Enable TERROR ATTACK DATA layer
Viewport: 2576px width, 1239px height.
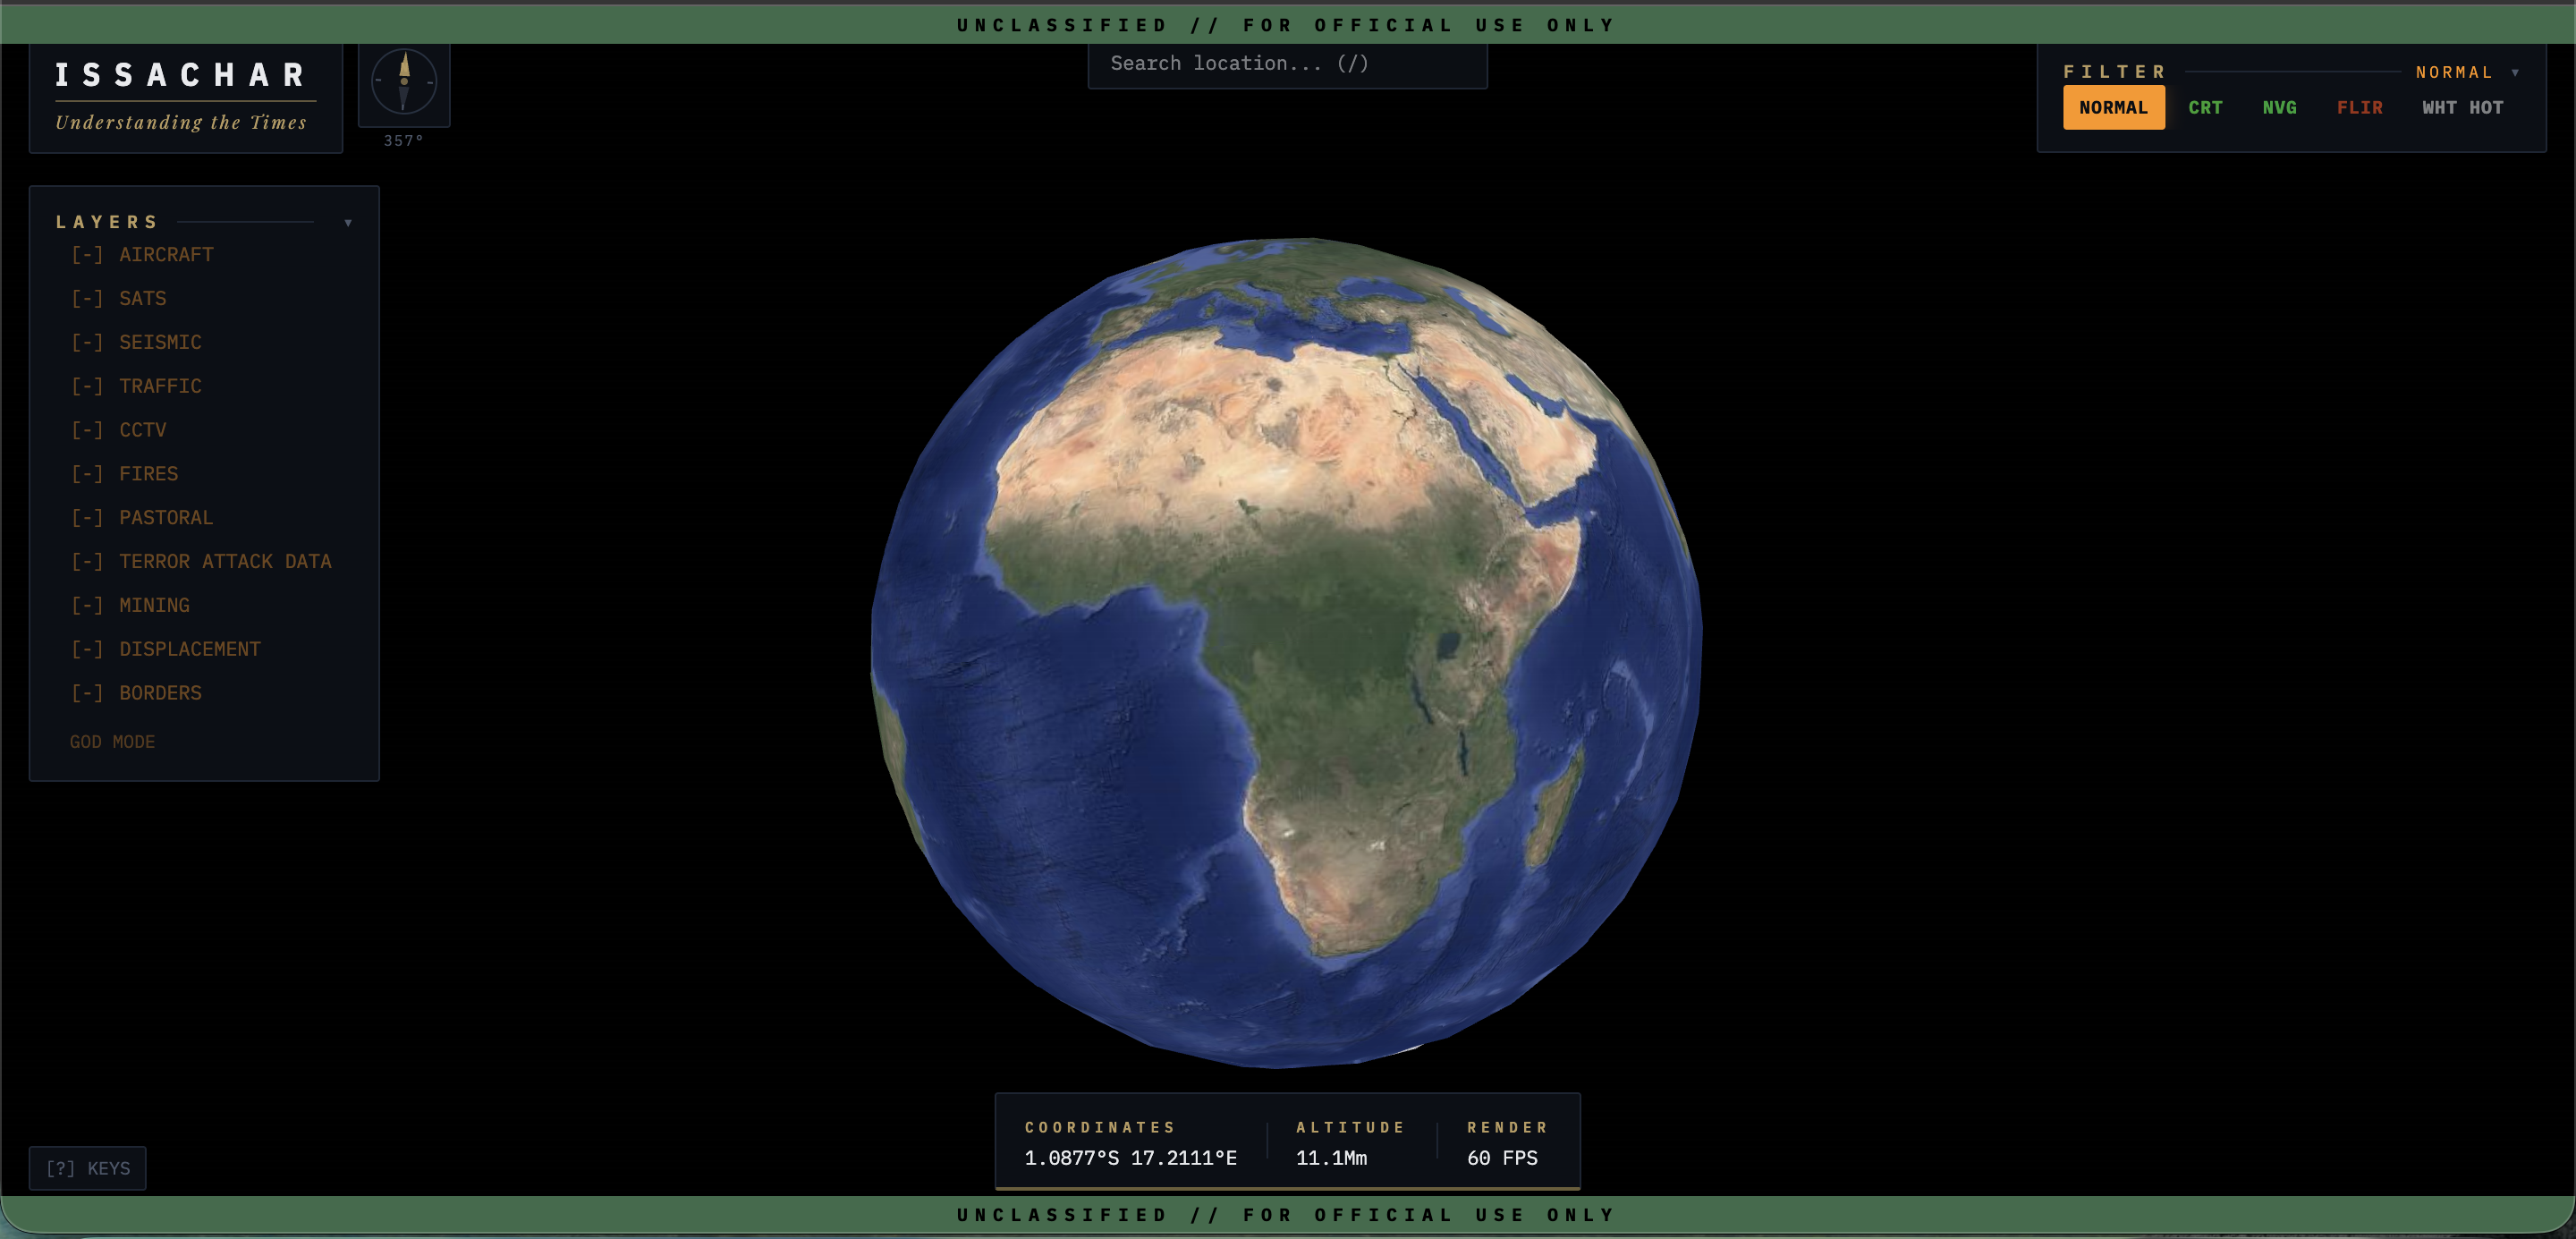coord(201,563)
